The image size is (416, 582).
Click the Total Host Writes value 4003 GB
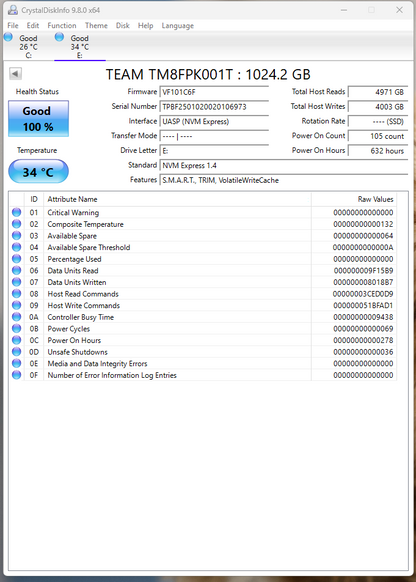[x=378, y=107]
